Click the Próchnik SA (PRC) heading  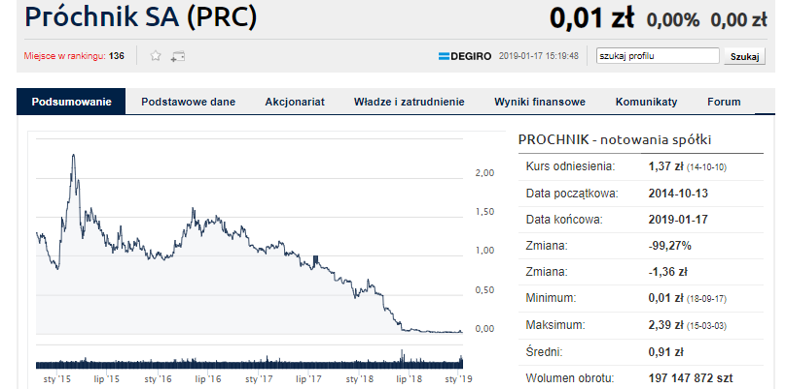[140, 17]
